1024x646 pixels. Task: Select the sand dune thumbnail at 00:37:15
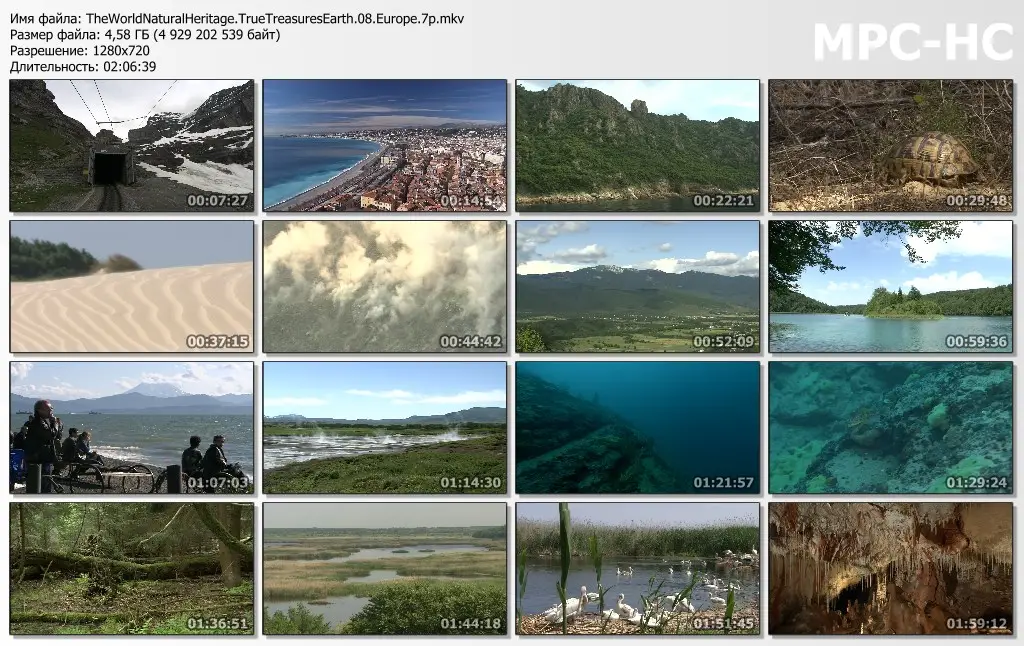pyautogui.click(x=132, y=287)
